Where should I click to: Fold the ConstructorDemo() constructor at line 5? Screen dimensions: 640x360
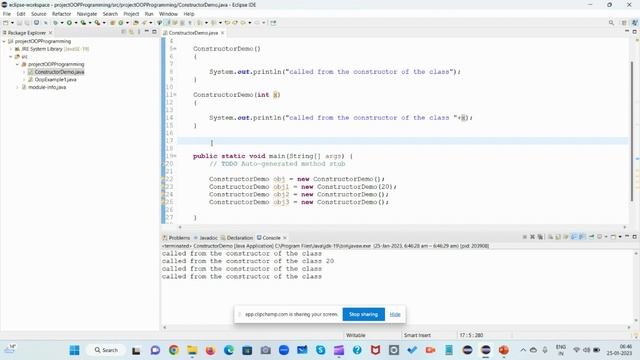[175, 49]
